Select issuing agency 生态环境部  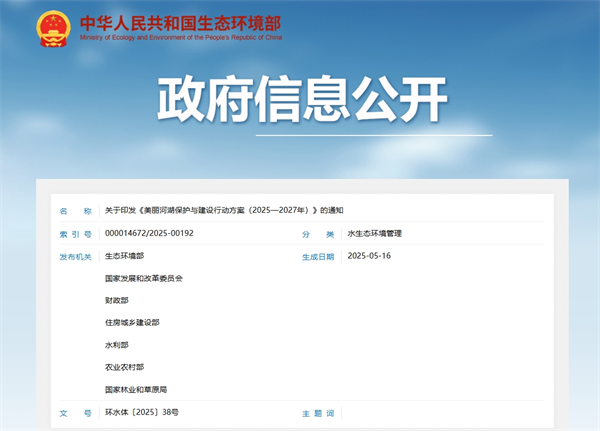click(x=124, y=256)
